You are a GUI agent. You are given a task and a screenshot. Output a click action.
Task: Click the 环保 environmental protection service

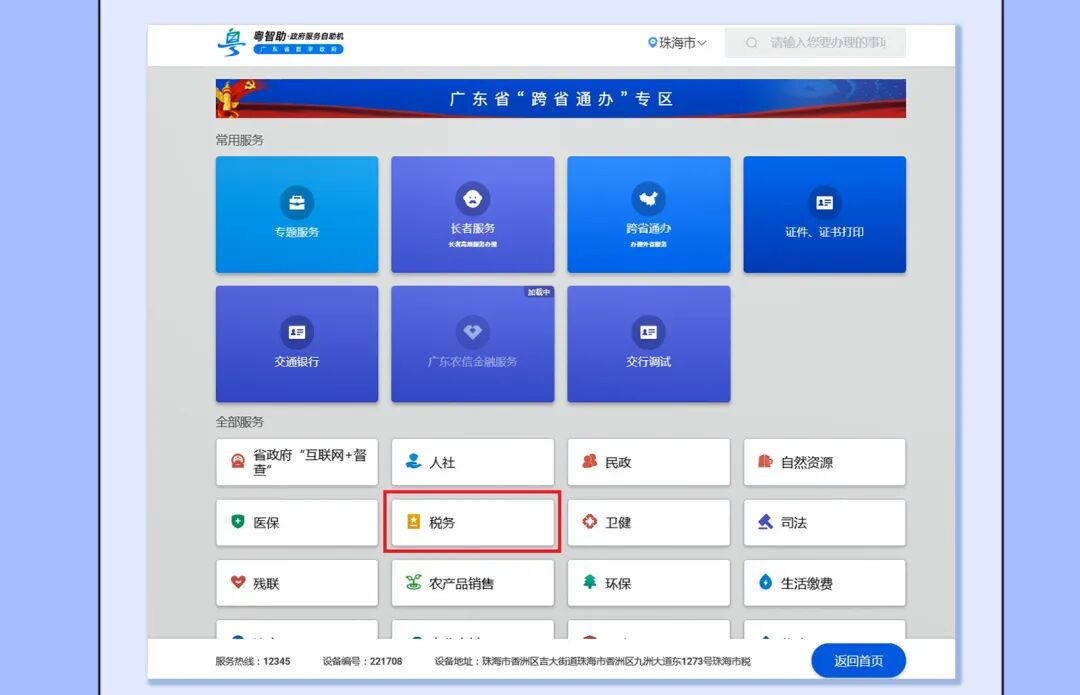tap(648, 583)
